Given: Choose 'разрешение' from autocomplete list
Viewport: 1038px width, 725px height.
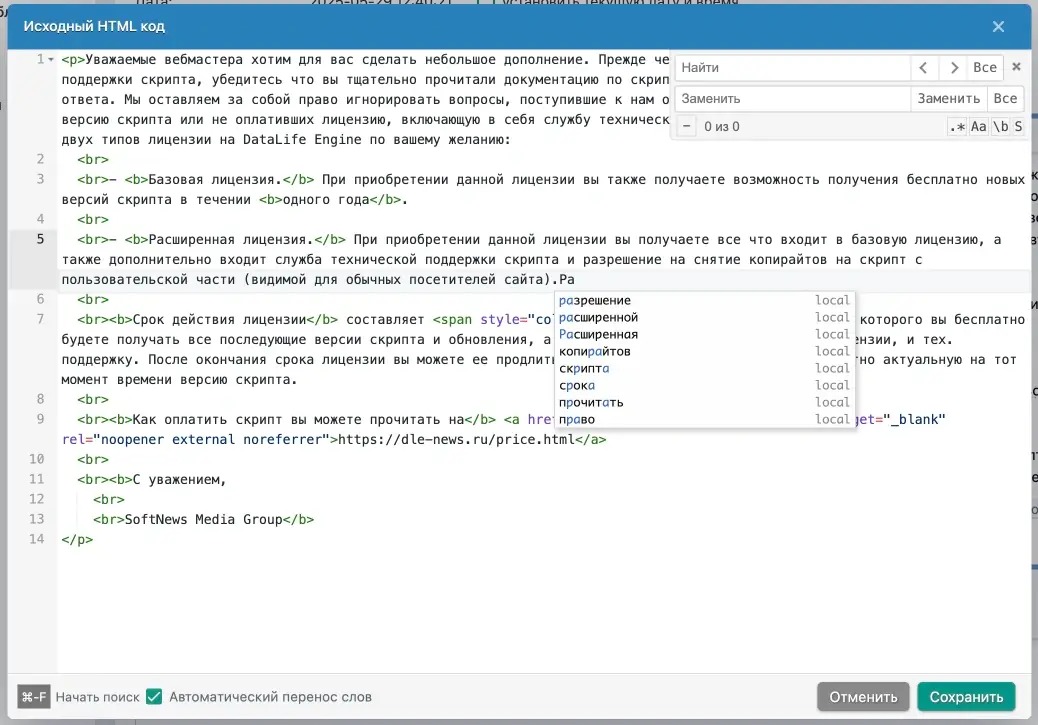Looking at the screenshot, I should point(595,301).
